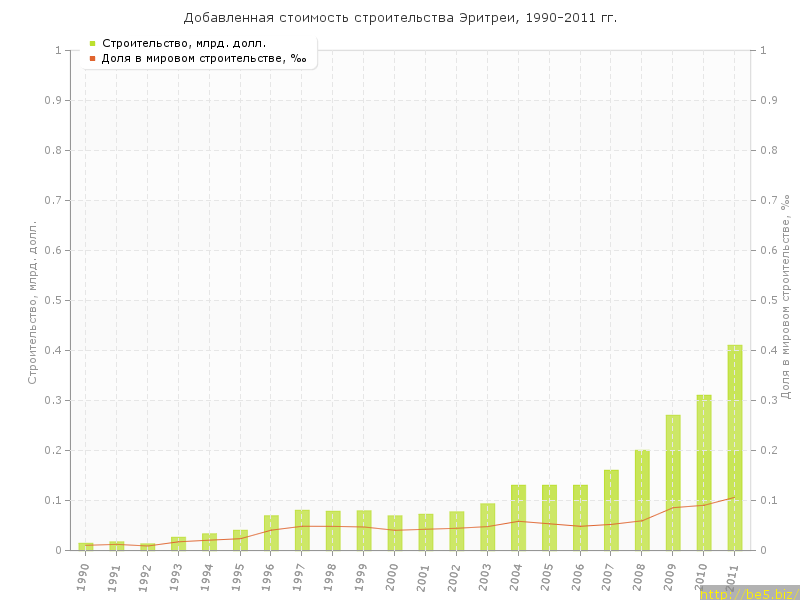Select the 2011 construction bar
Viewport: 800px width, 600px height.
click(735, 448)
